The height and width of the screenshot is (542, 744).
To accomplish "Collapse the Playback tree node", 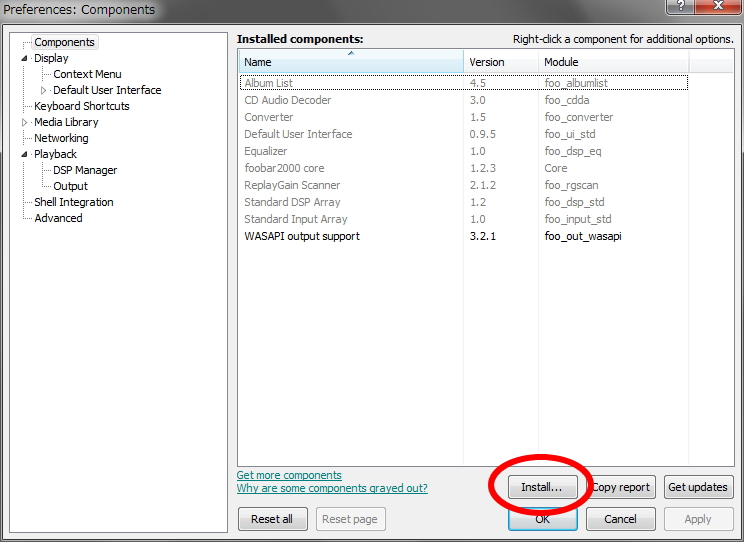I will coord(24,154).
